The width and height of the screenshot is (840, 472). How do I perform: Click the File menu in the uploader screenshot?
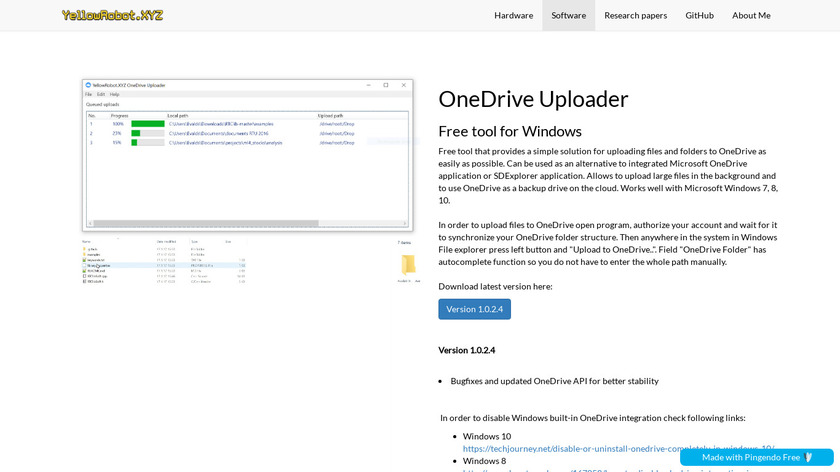[88, 94]
